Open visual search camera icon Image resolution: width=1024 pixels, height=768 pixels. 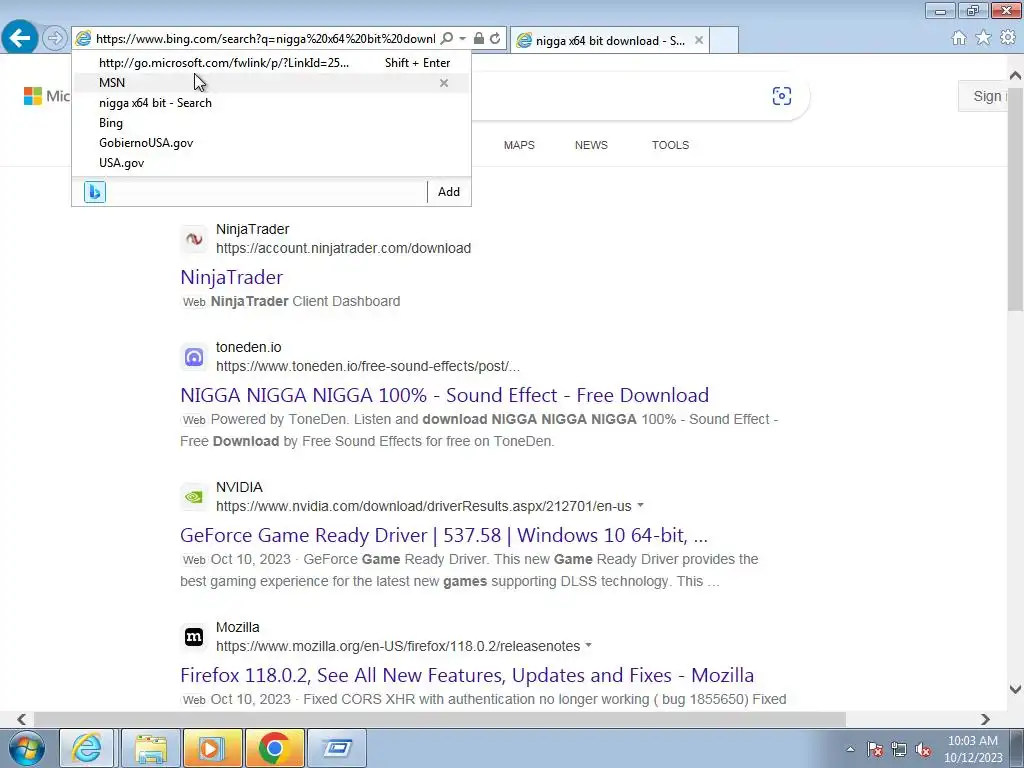(782, 96)
